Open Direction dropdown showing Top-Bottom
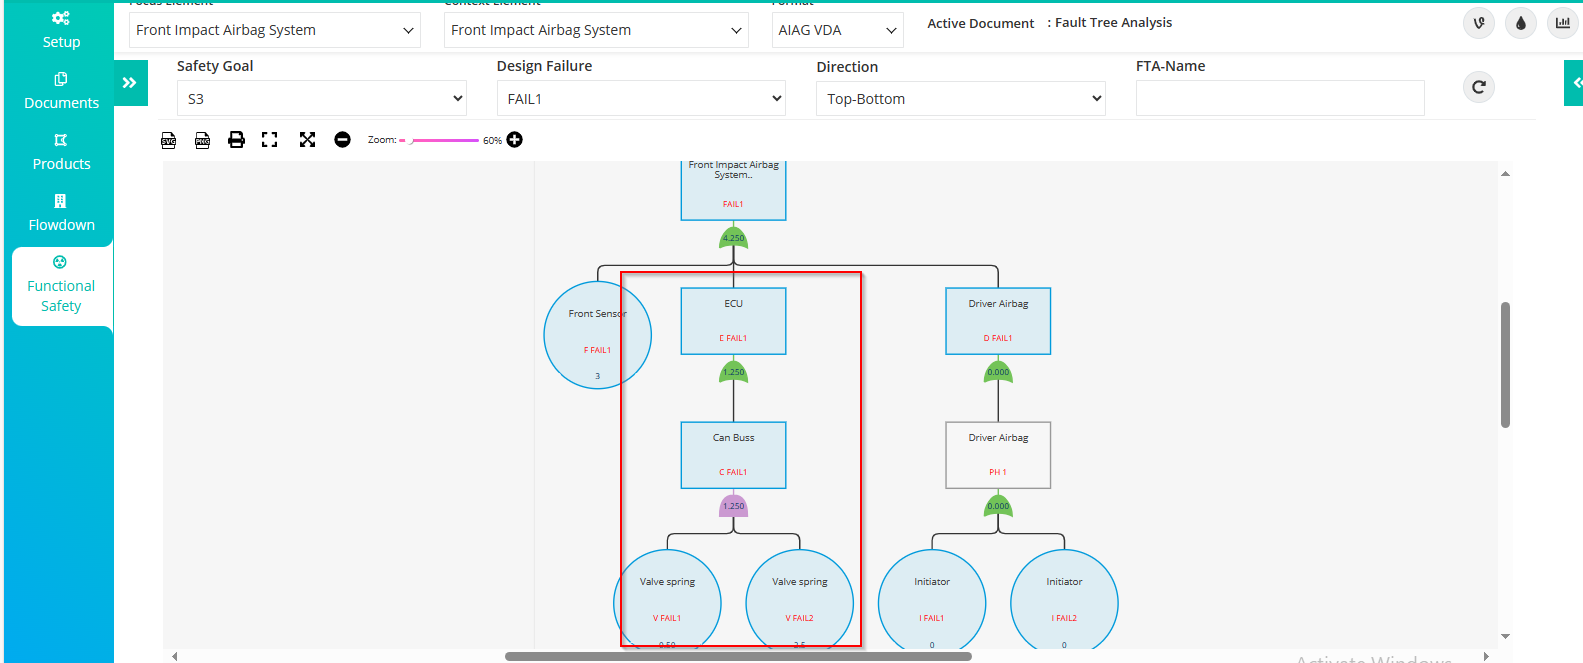Viewport: 1583px width, 663px height. (x=961, y=99)
